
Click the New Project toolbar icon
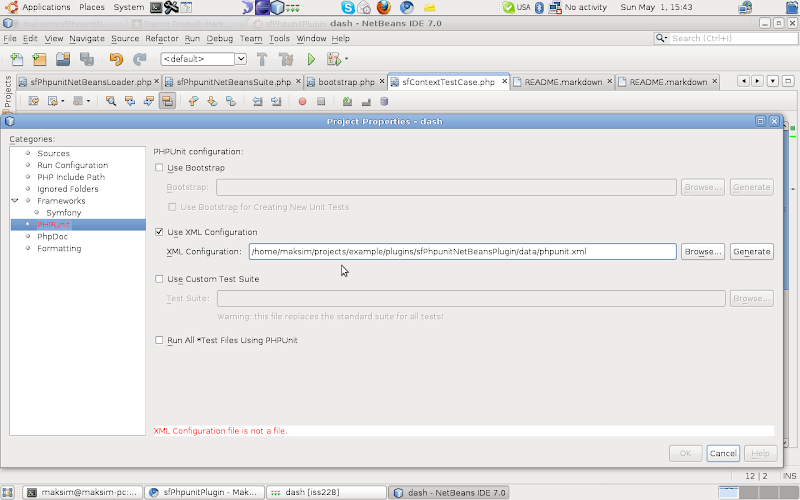(39, 59)
